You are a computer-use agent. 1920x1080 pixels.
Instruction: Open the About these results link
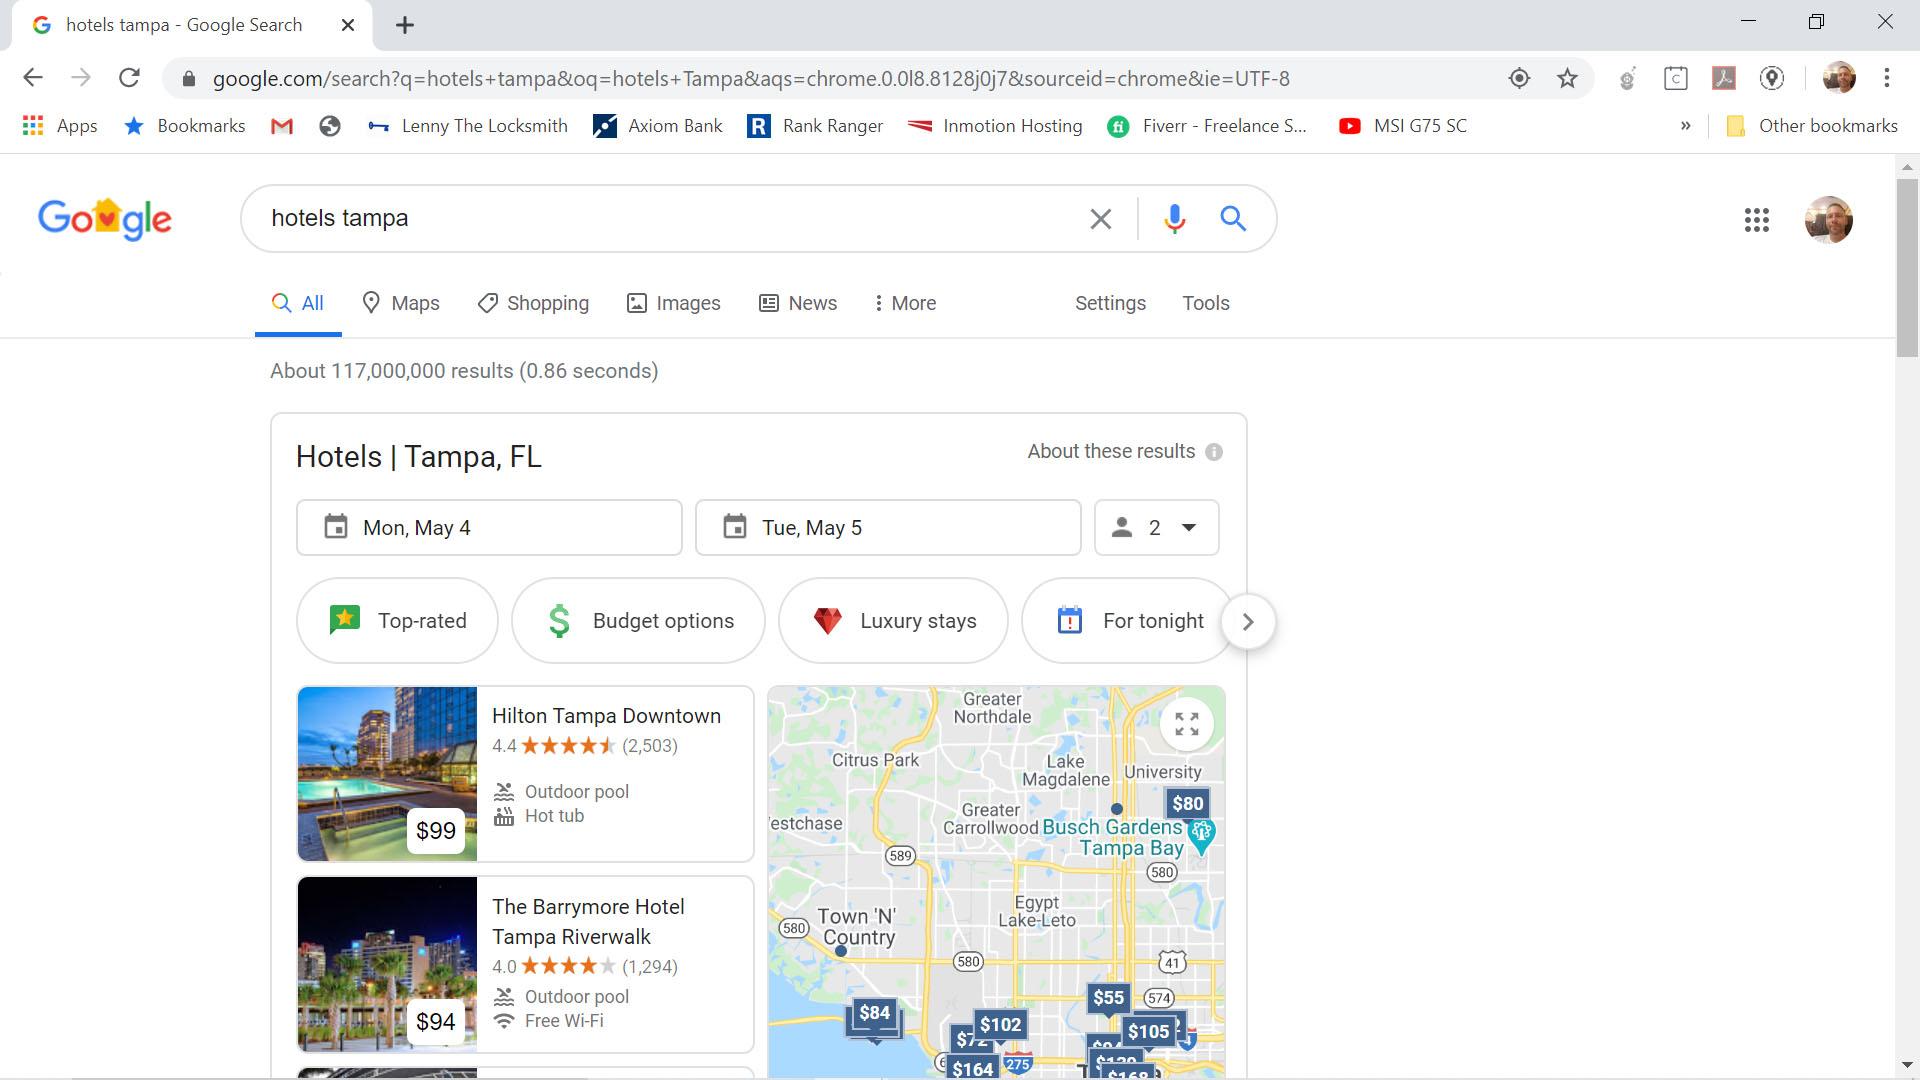pyautogui.click(x=1111, y=452)
